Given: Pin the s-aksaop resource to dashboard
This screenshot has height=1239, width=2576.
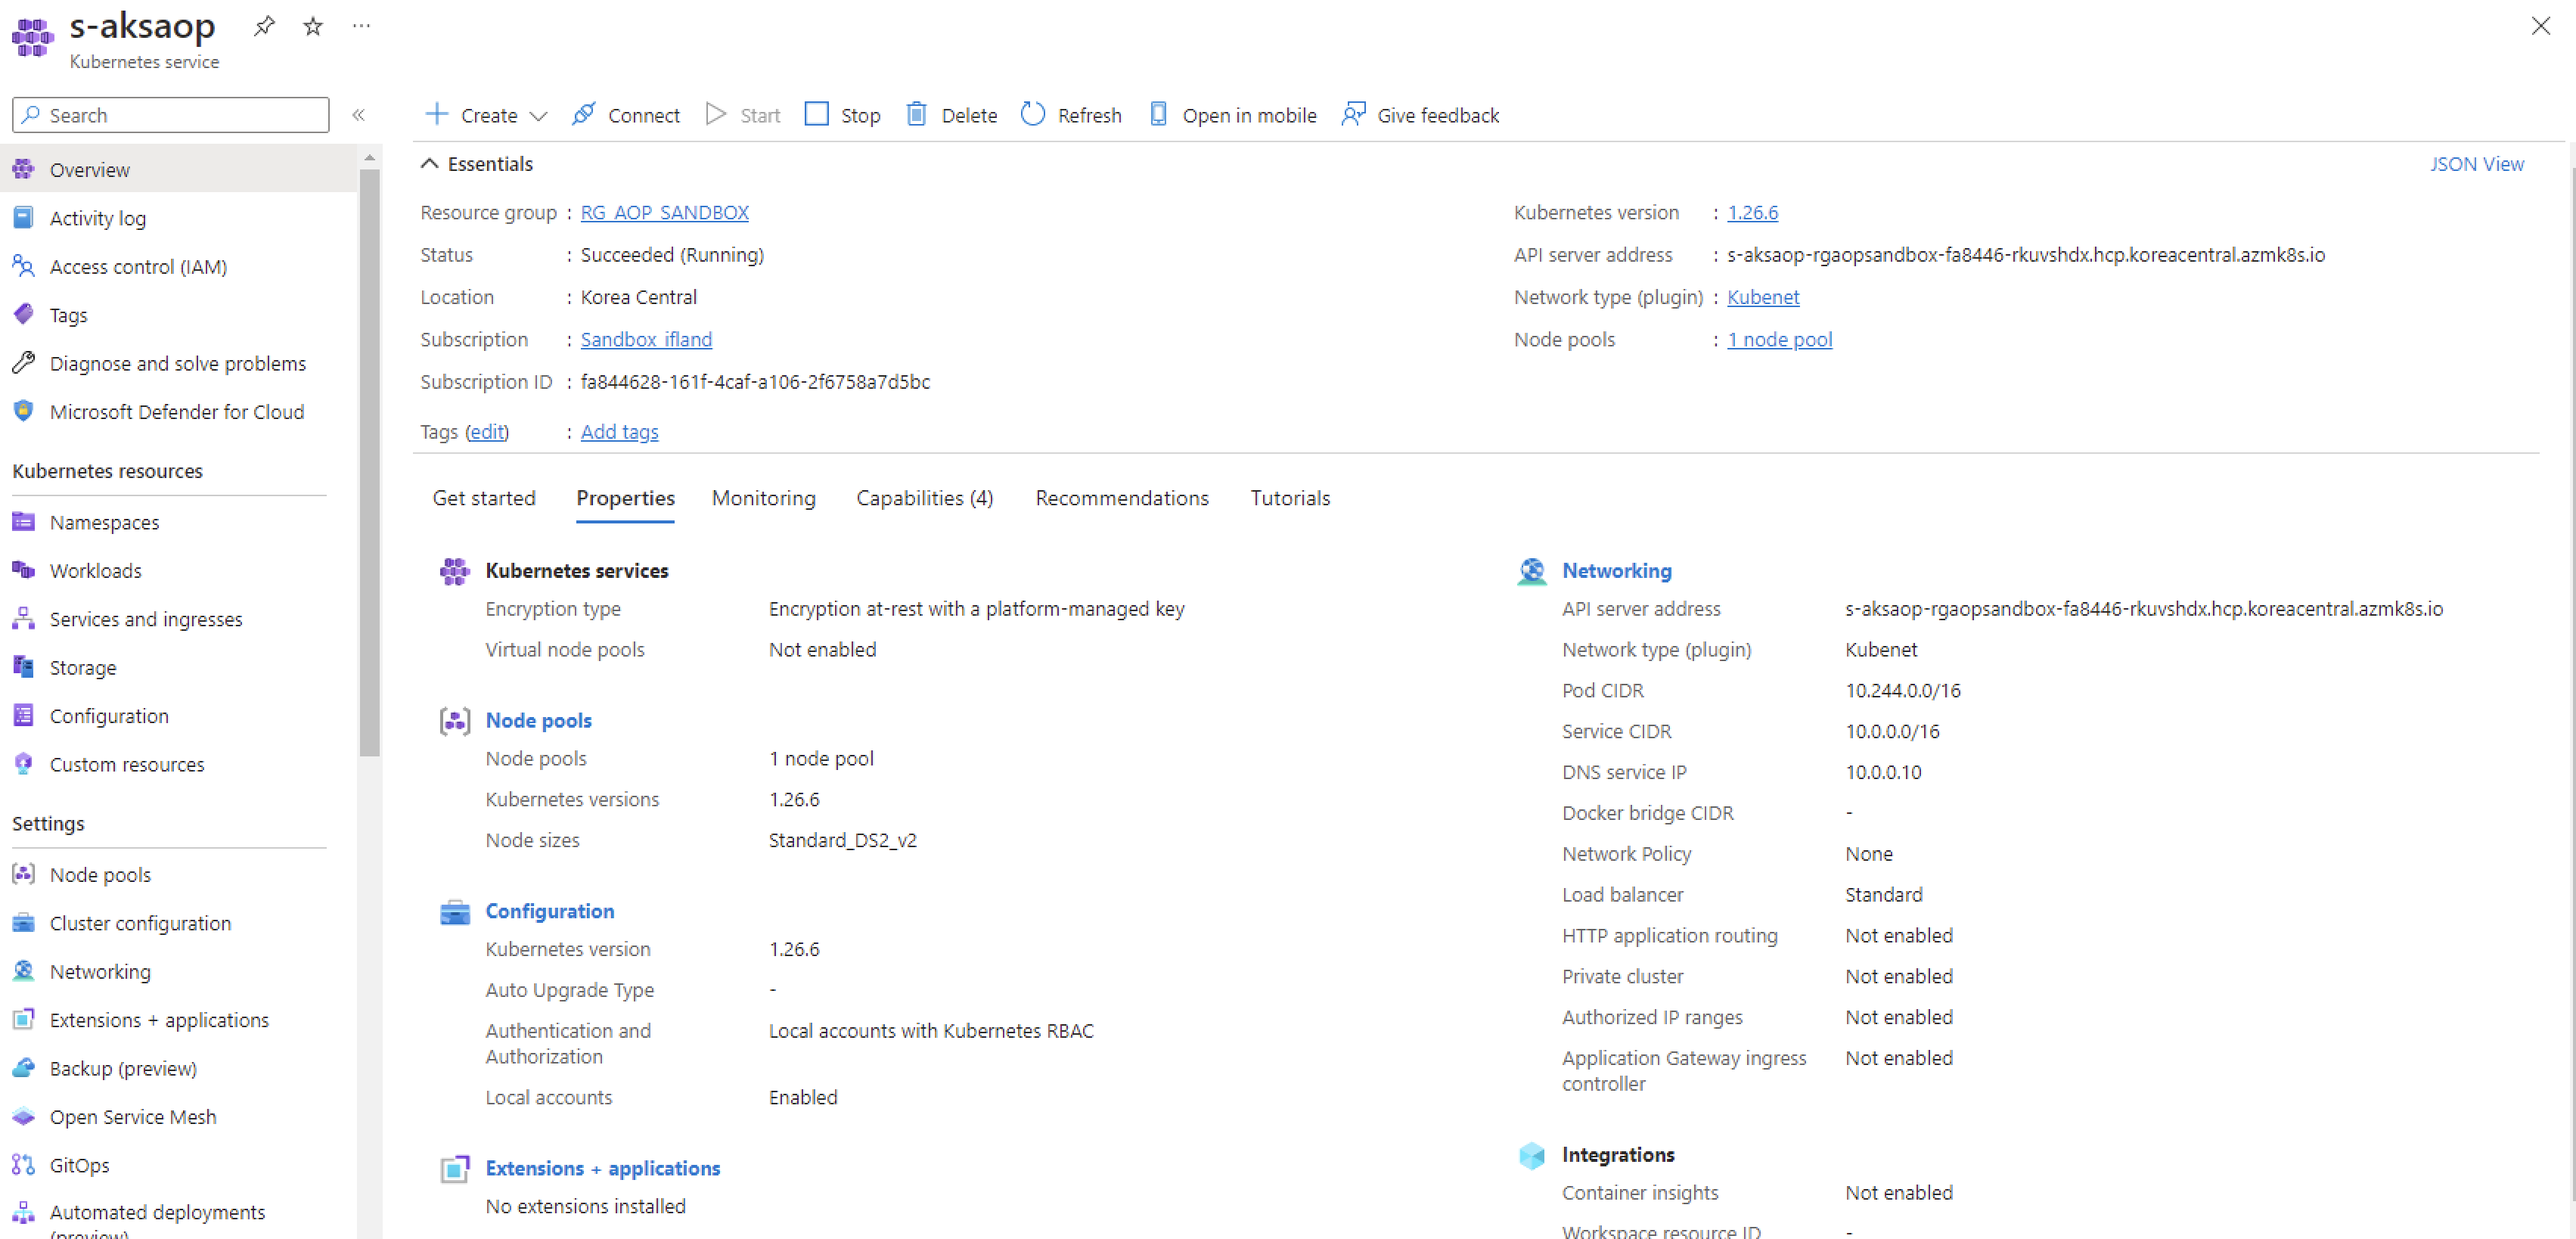Looking at the screenshot, I should click(x=264, y=26).
